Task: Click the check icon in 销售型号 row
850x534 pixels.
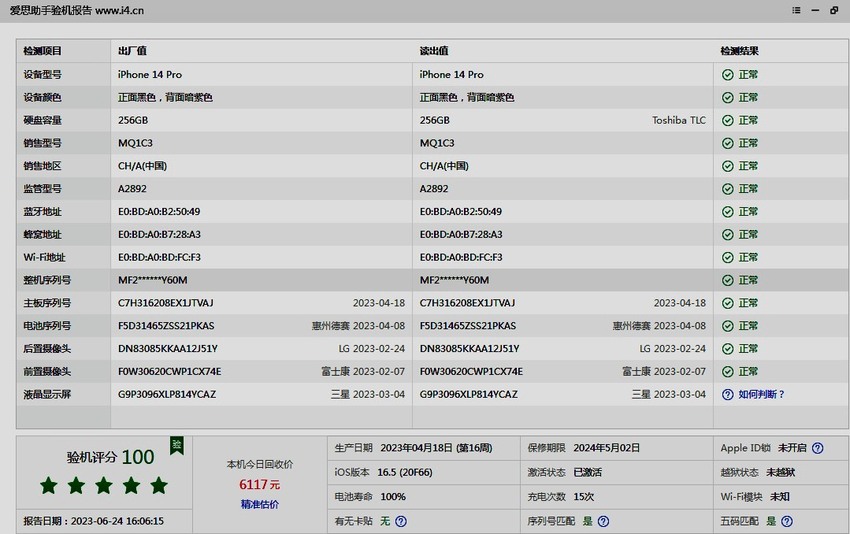Action: pos(727,143)
